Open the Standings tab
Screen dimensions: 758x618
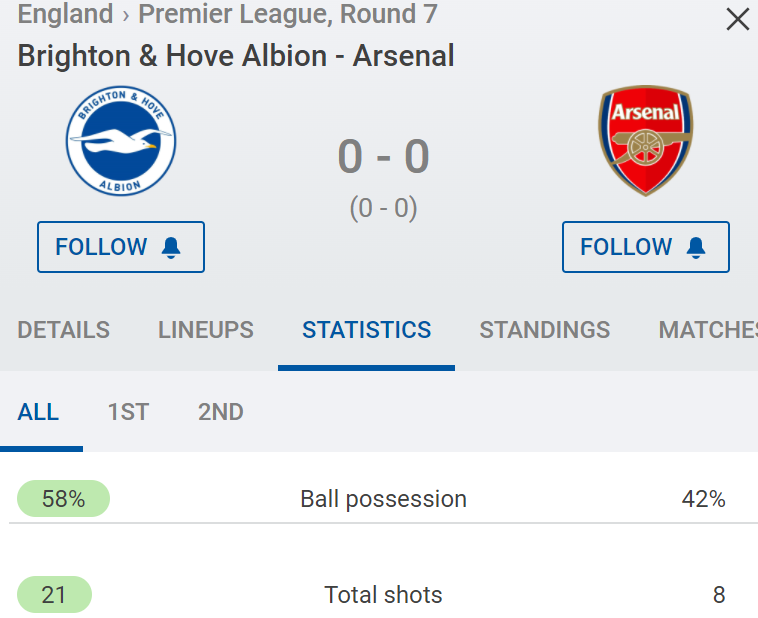545,330
